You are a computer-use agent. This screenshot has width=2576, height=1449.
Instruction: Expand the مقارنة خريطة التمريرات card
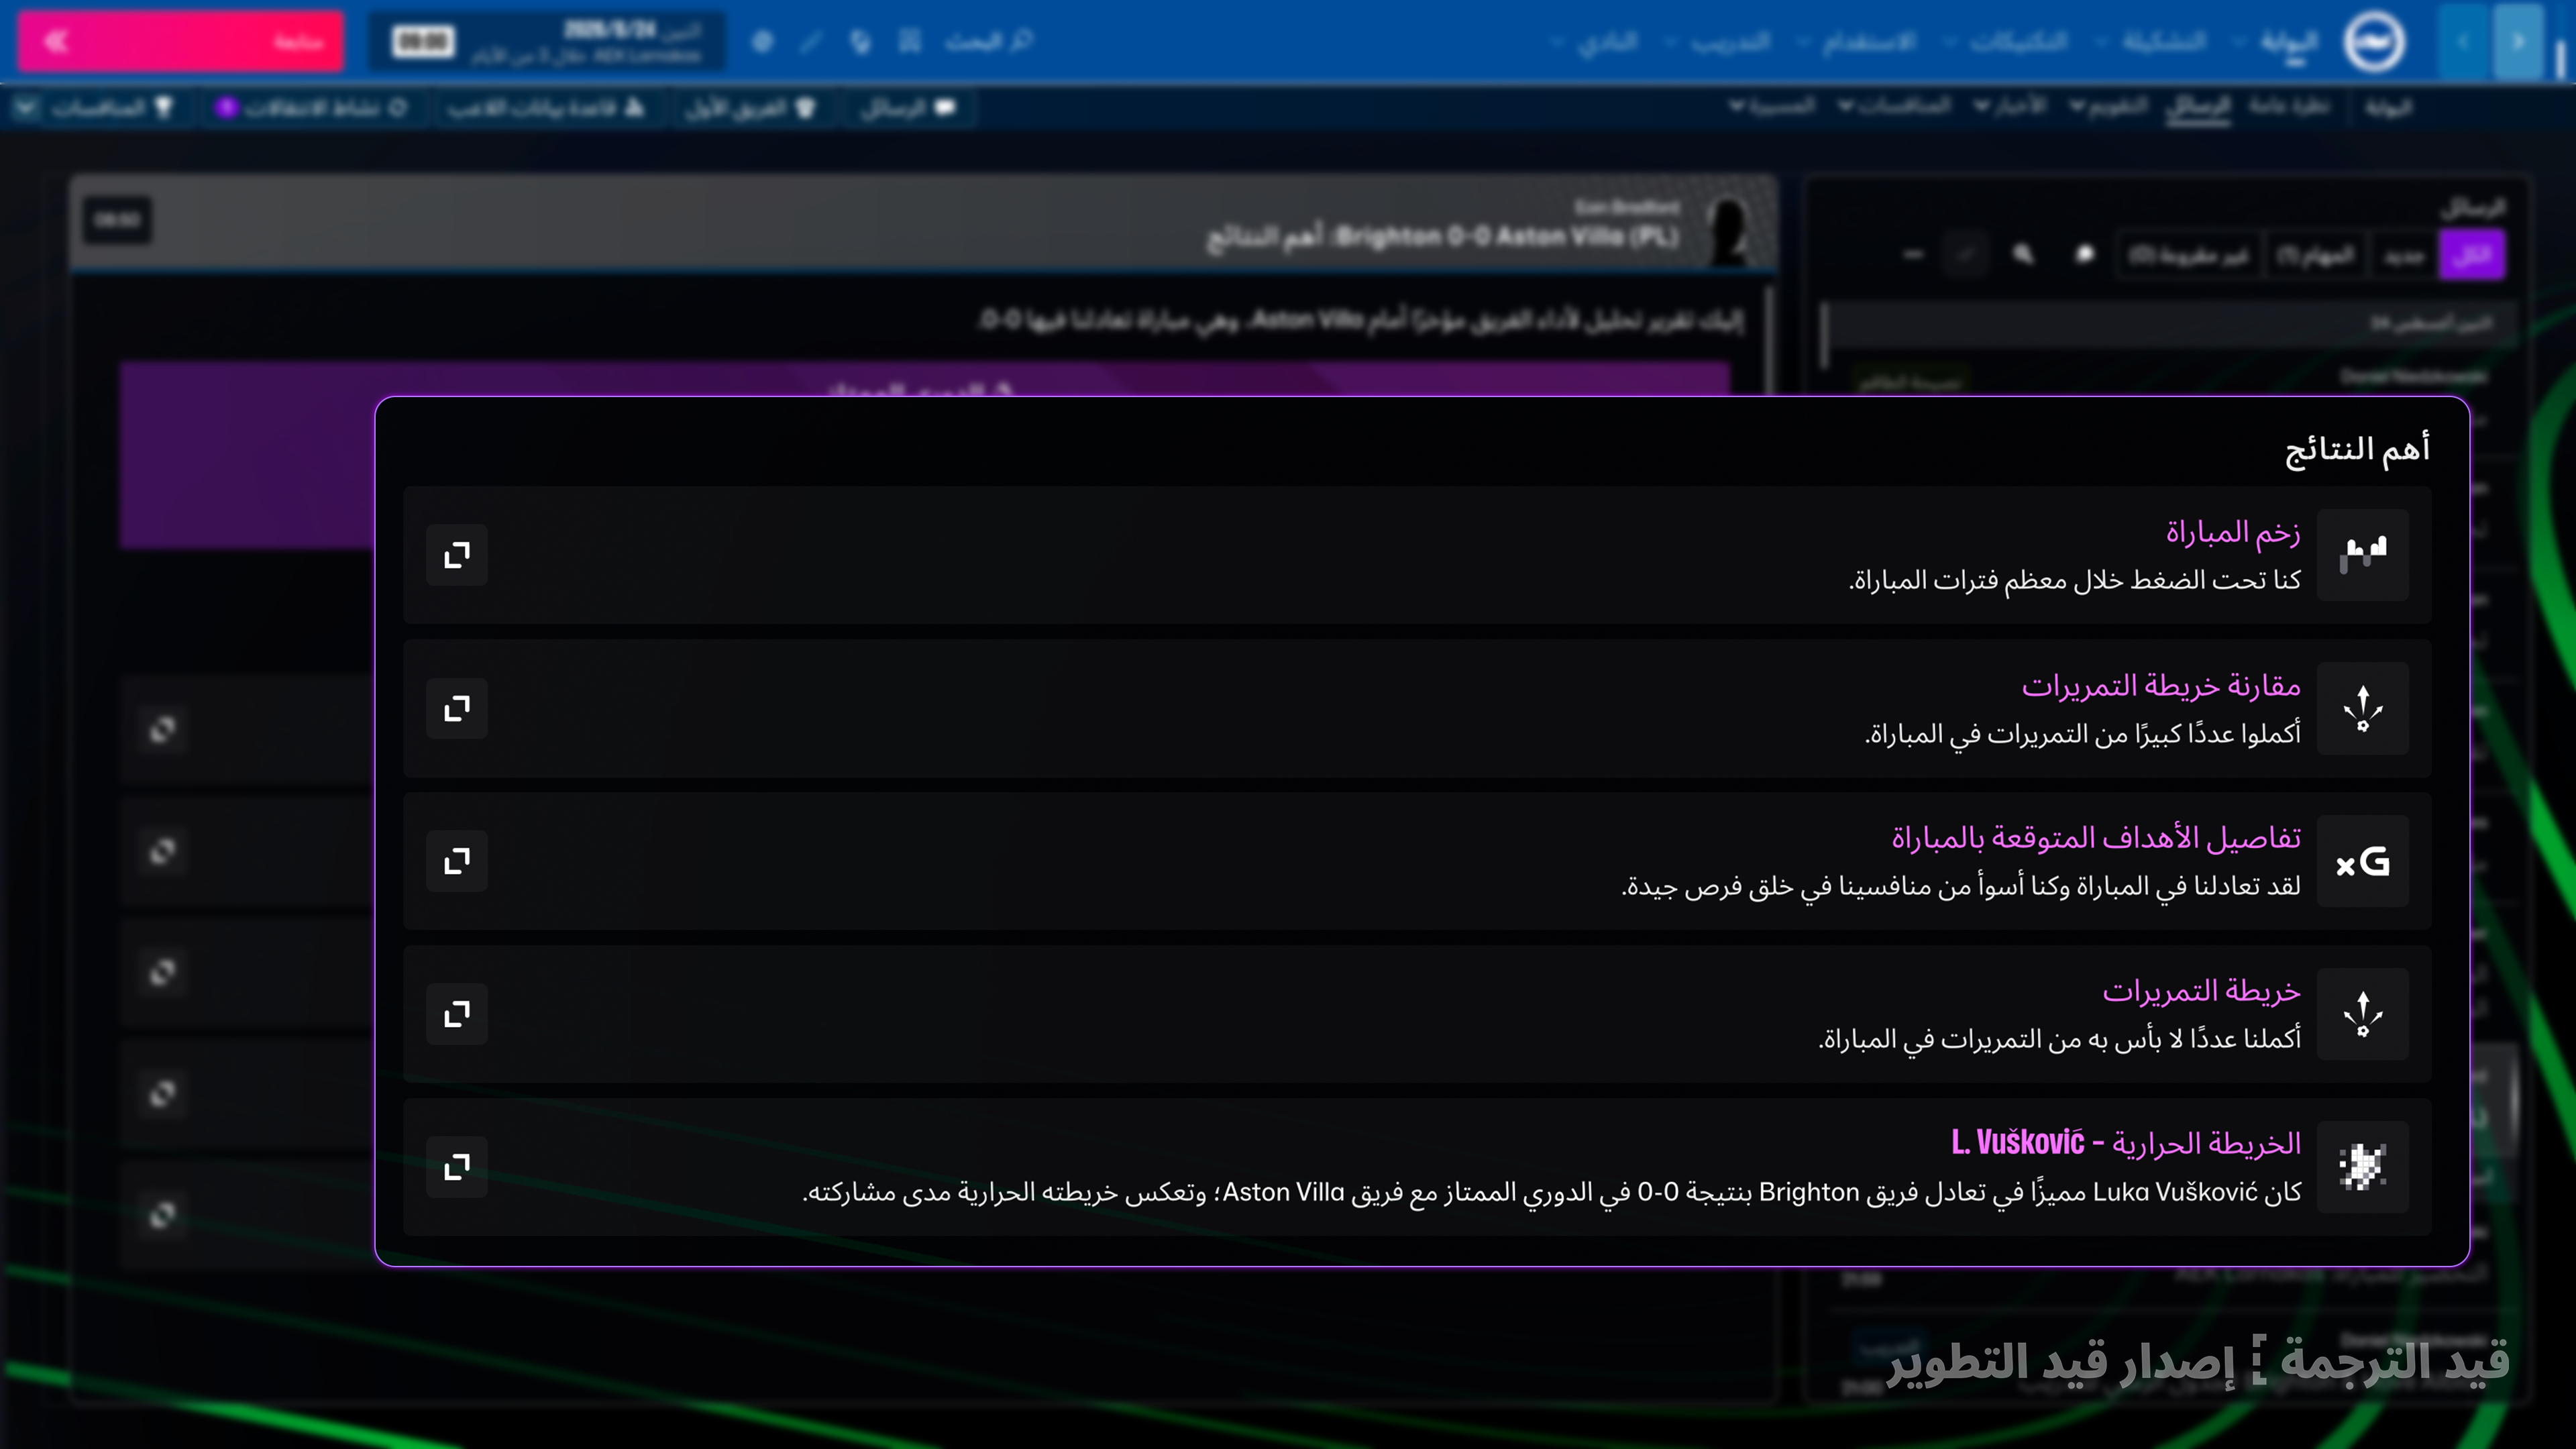(x=457, y=708)
